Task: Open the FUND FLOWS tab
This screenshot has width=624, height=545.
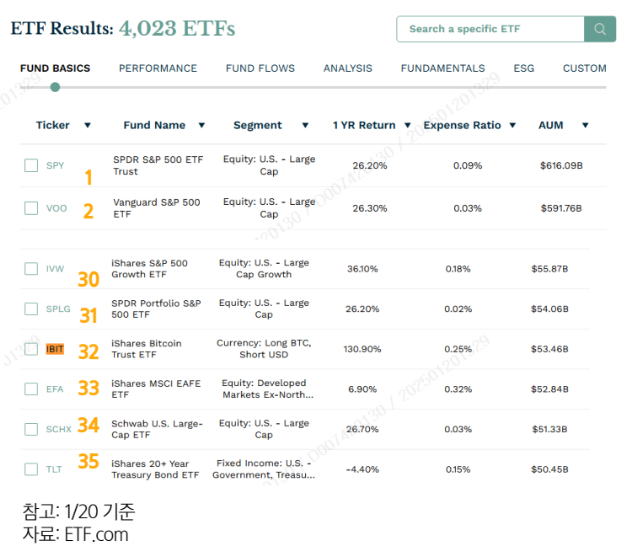Action: 260,69
